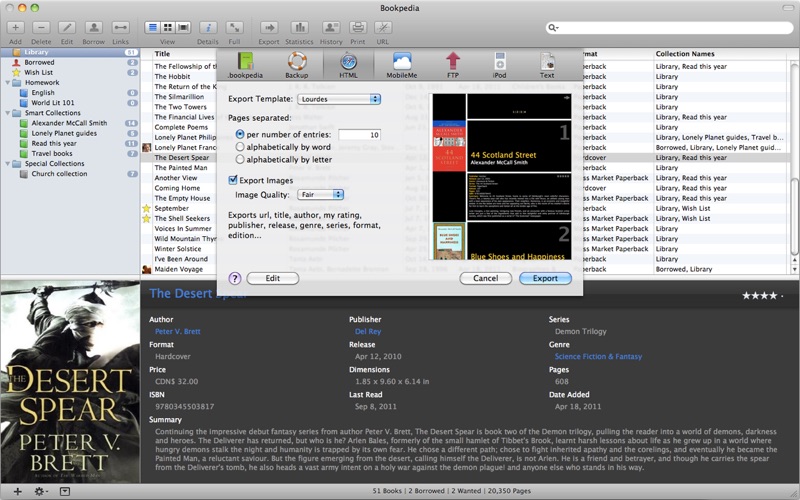The image size is (800, 500).
Task: Click the Cancel button
Action: tap(485, 278)
